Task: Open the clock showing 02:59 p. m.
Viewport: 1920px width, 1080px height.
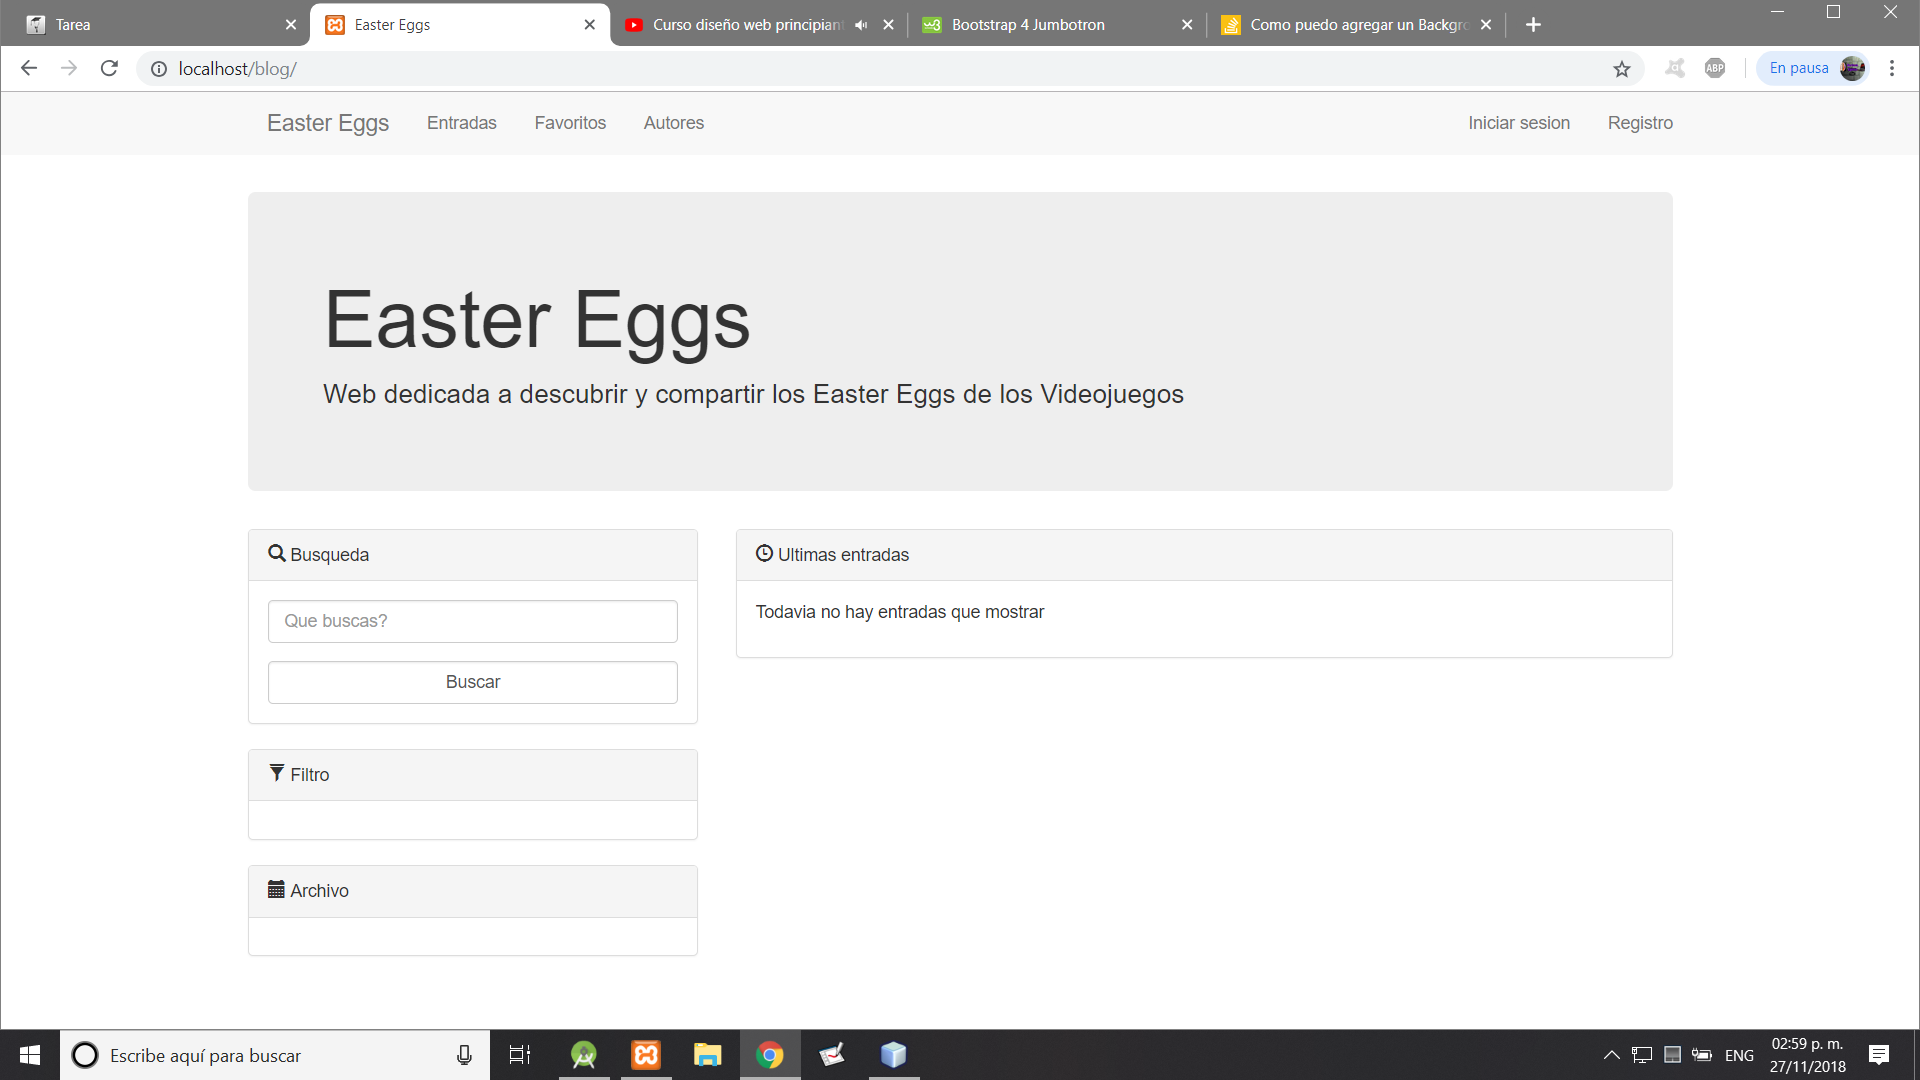Action: 1808,1055
